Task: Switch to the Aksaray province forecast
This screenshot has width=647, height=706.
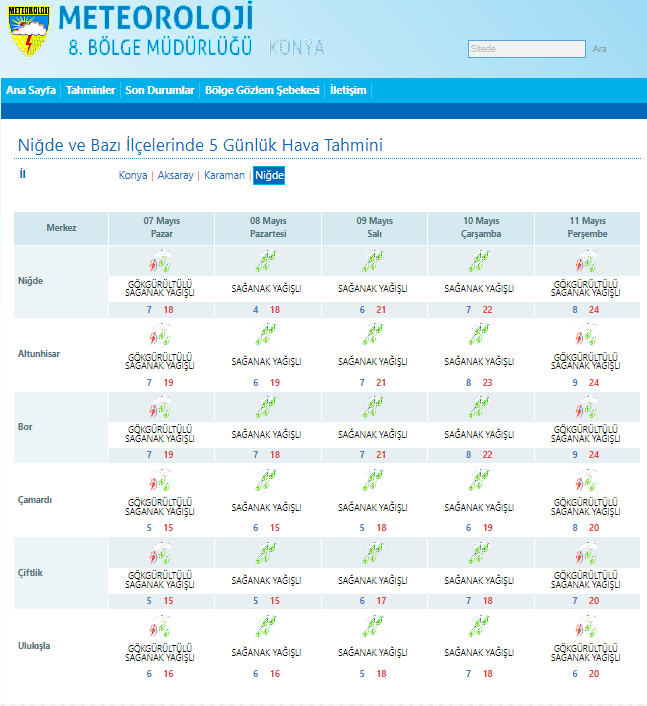Action: [x=176, y=175]
